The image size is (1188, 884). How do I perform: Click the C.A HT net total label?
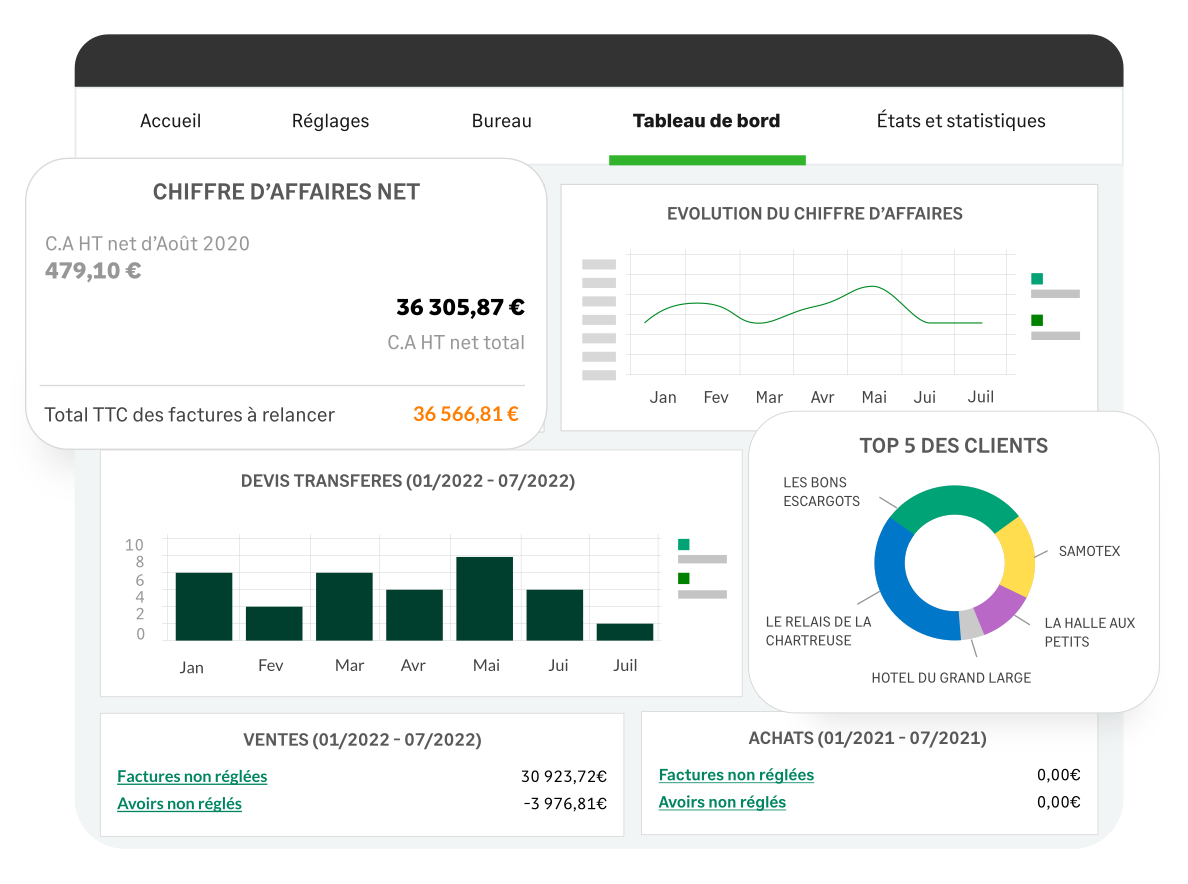point(456,343)
